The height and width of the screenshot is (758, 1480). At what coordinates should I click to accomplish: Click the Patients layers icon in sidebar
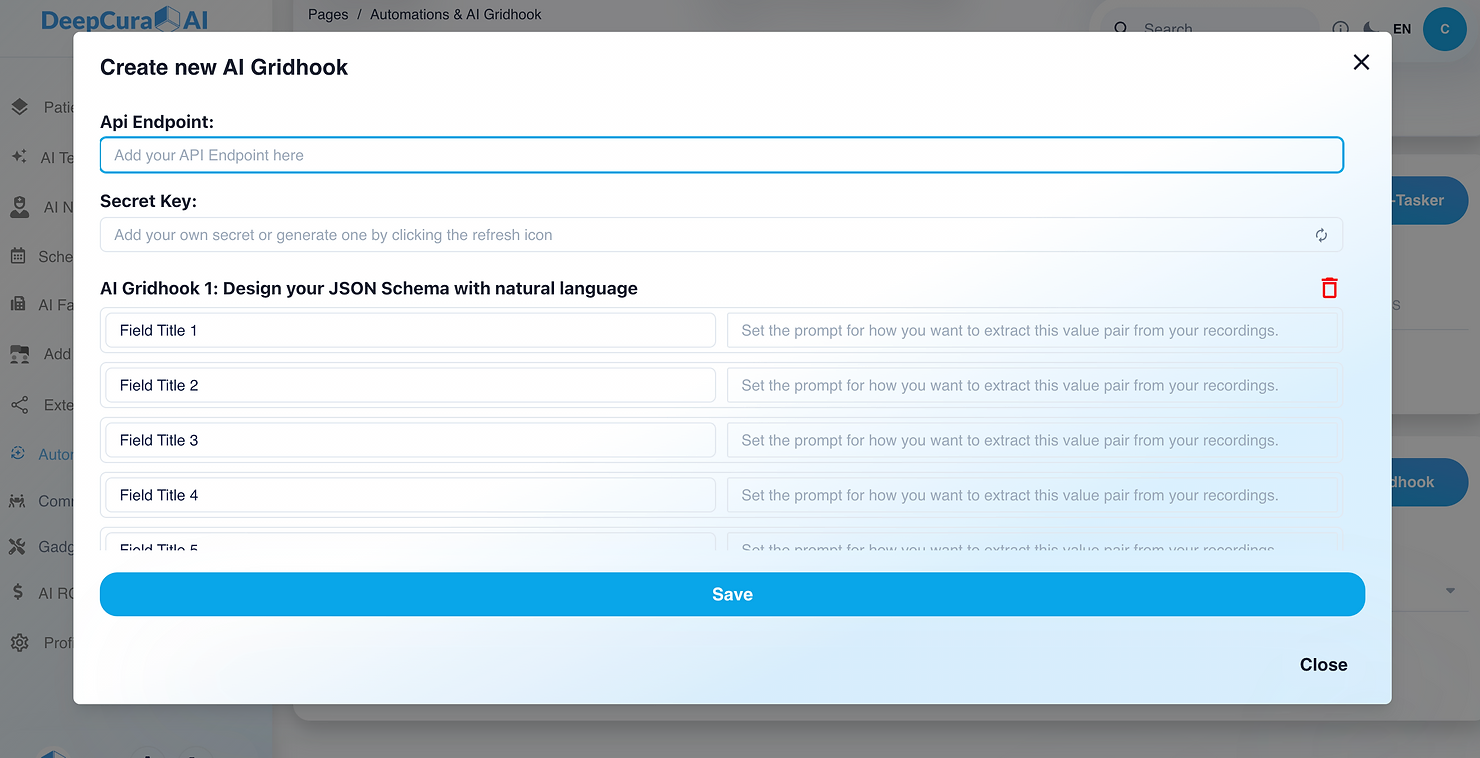[20, 107]
